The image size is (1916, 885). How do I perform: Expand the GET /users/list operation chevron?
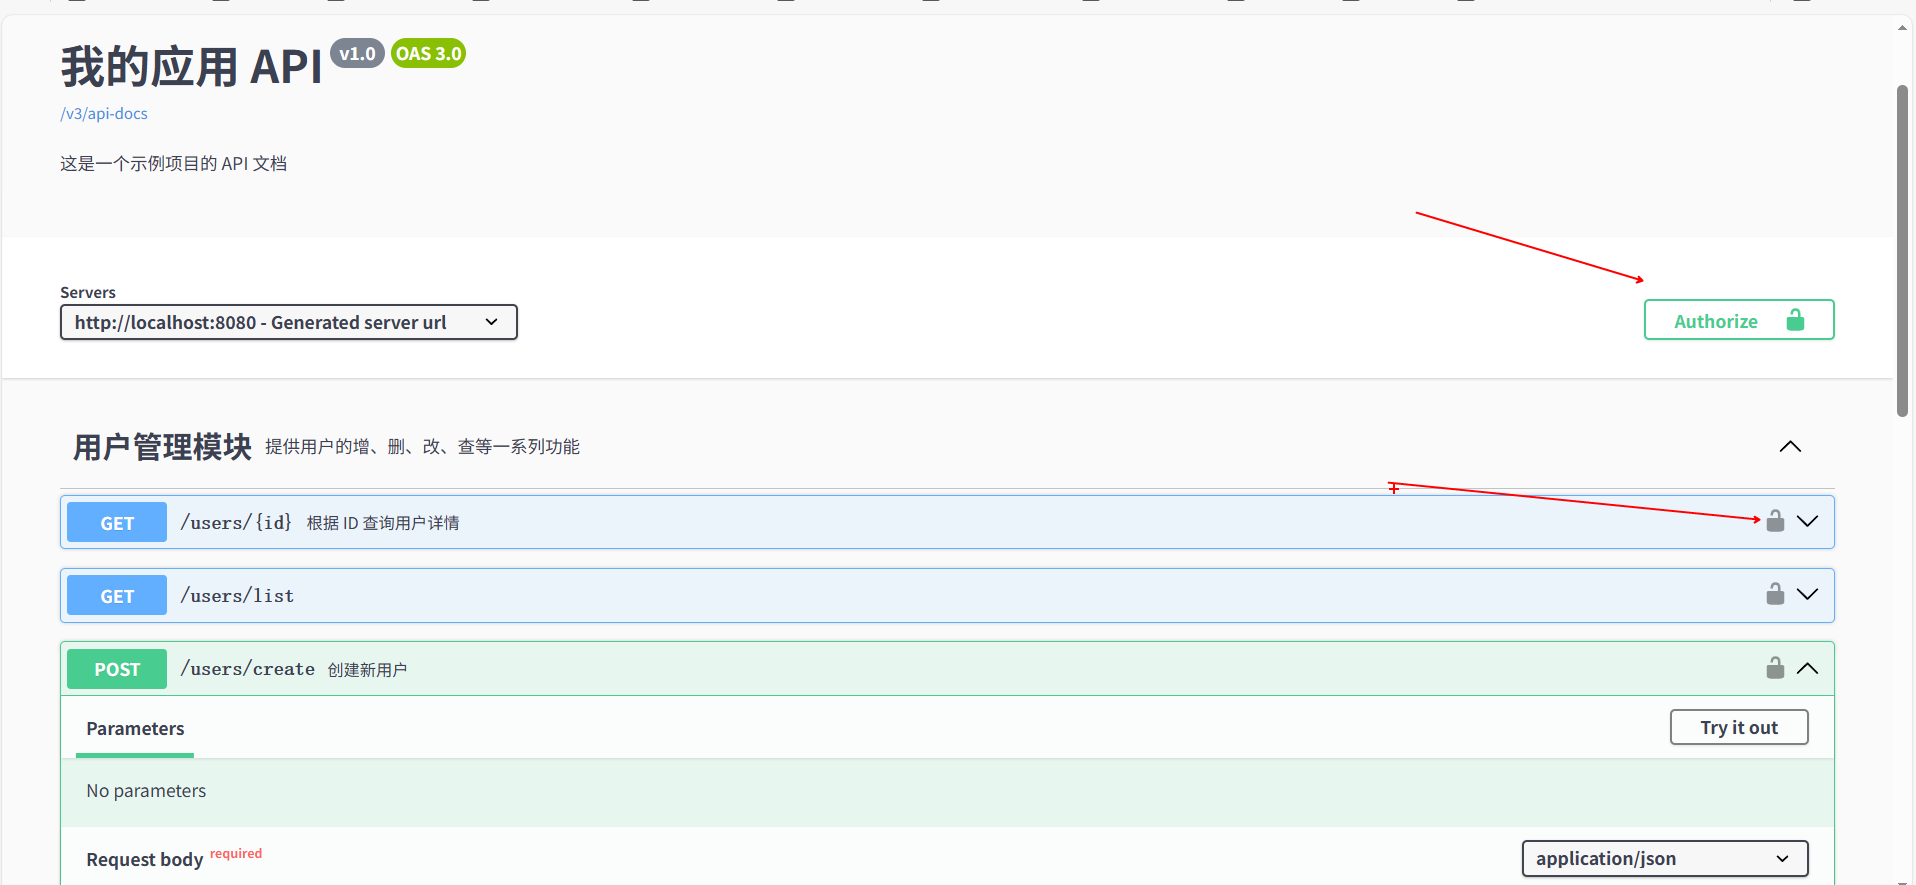1807,594
